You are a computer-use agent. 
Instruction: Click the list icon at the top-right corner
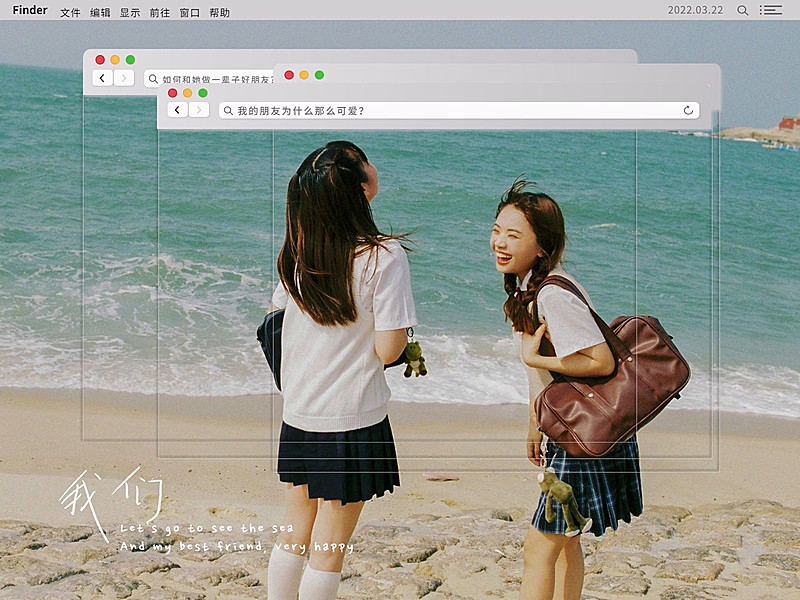pos(771,10)
